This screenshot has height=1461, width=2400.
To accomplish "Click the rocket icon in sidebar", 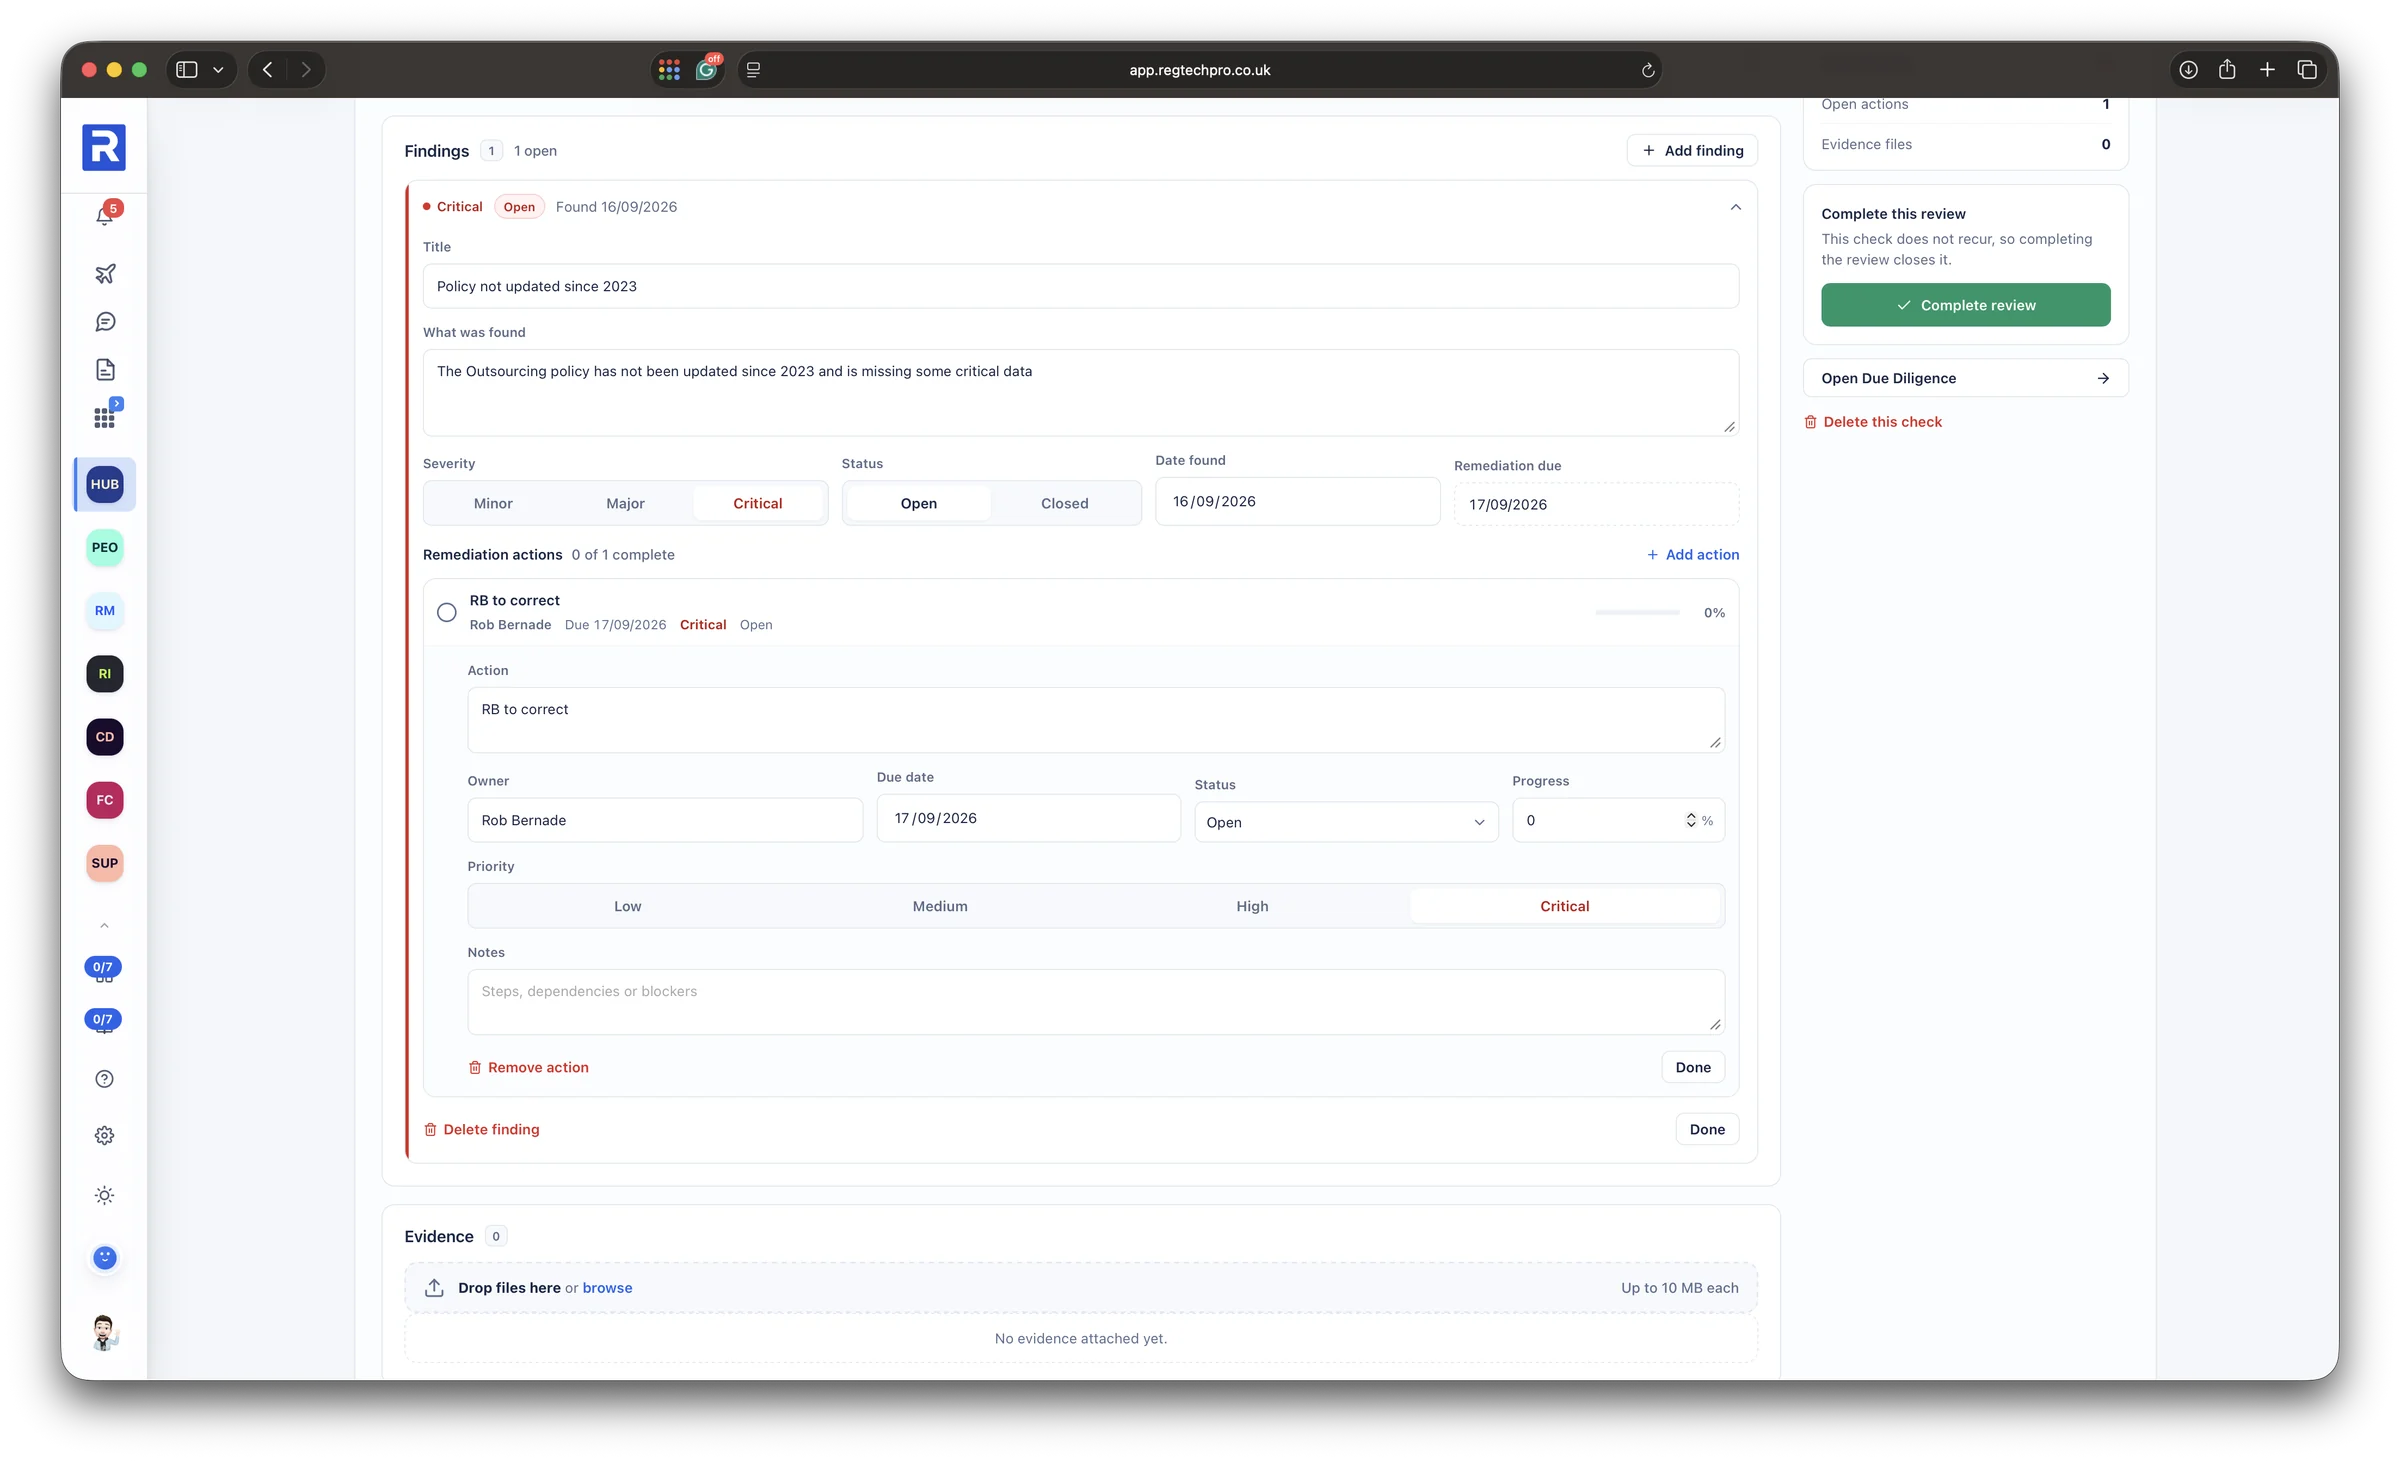I will point(105,273).
